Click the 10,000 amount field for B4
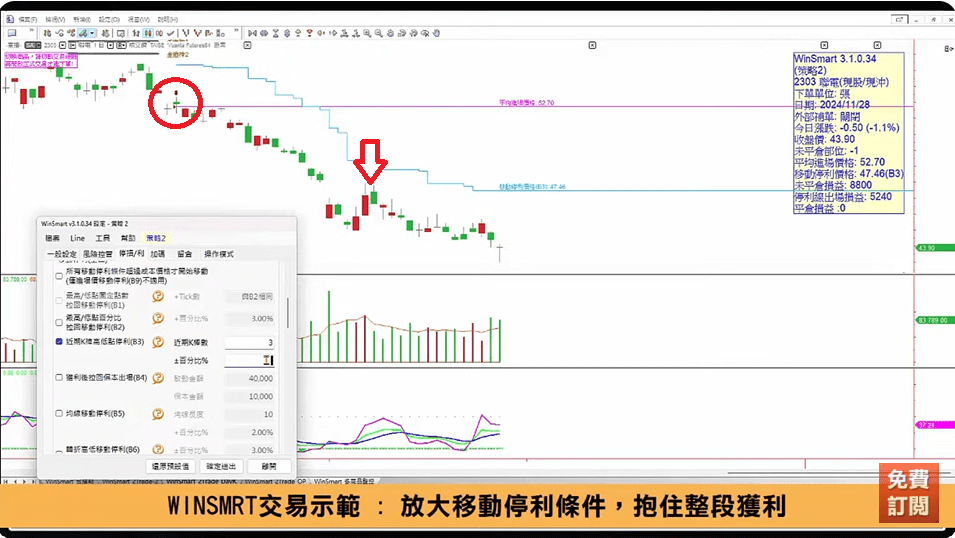 (249, 396)
